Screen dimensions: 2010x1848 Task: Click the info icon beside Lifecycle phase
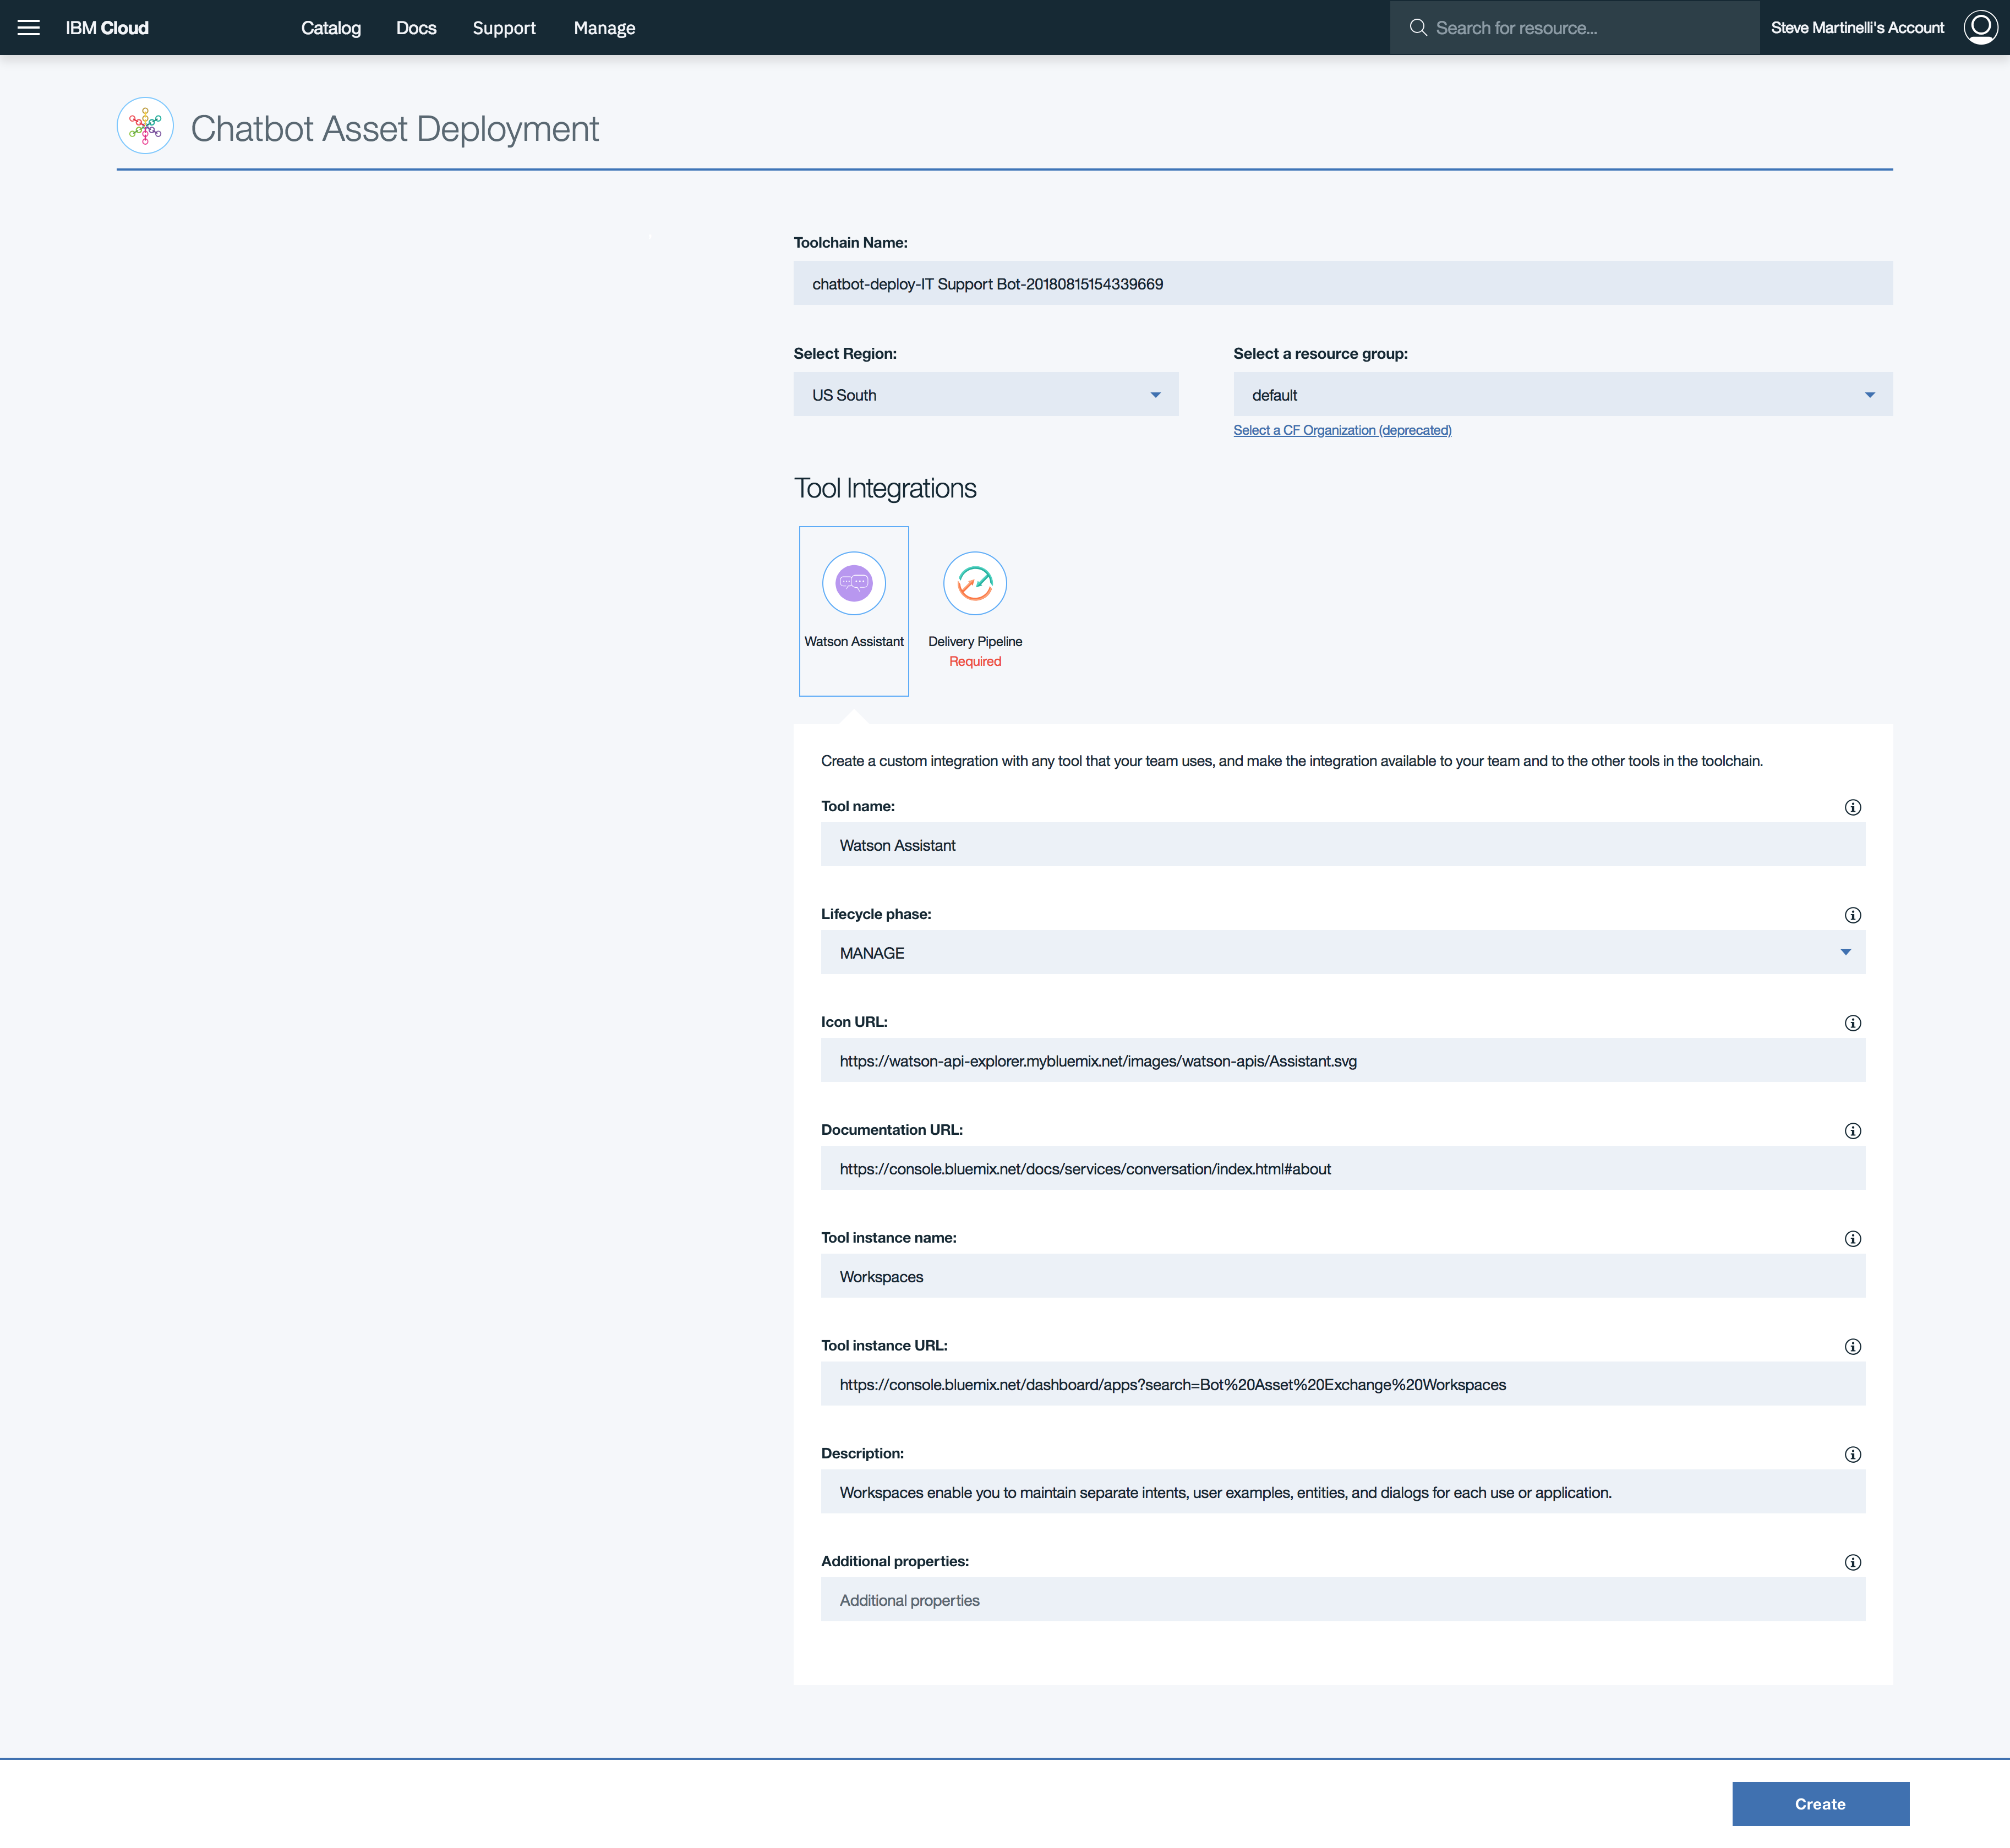pos(1852,915)
